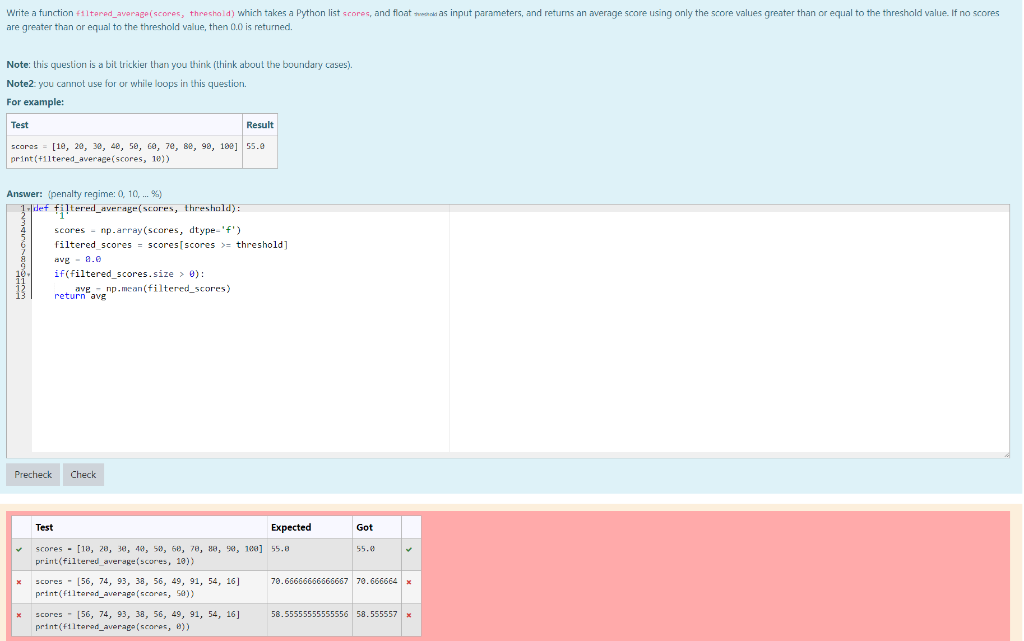Click the results test cell with threshold 0
Image resolution: width=1024 pixels, height=641 pixels.
pyautogui.click(x=149, y=620)
